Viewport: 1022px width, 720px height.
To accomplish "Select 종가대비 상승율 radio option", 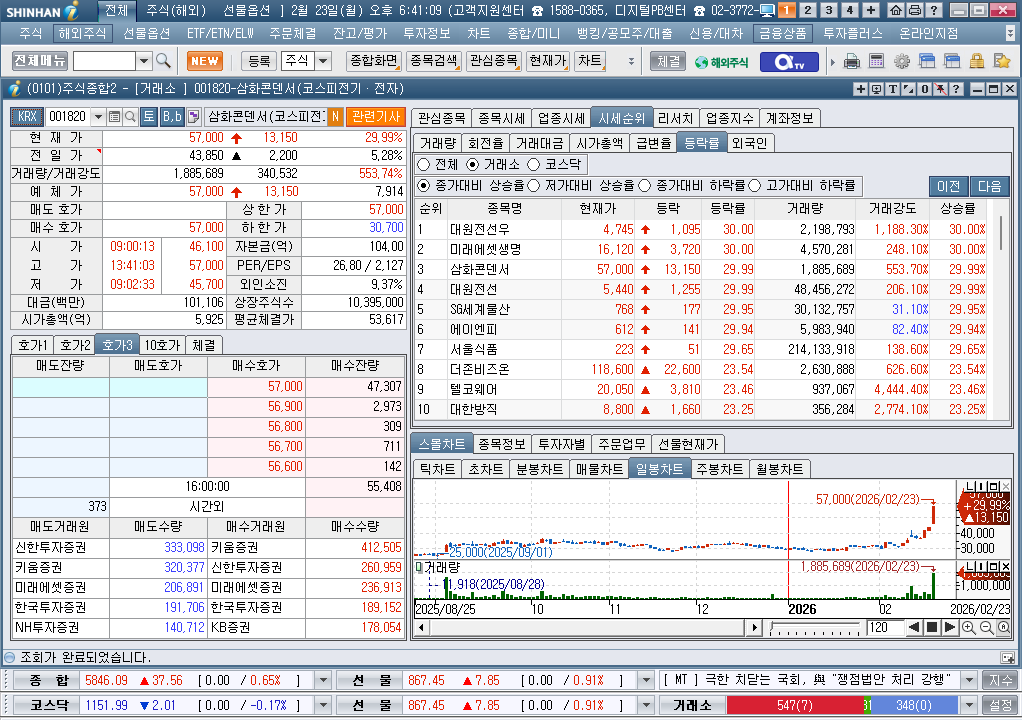I will pyautogui.click(x=424, y=186).
